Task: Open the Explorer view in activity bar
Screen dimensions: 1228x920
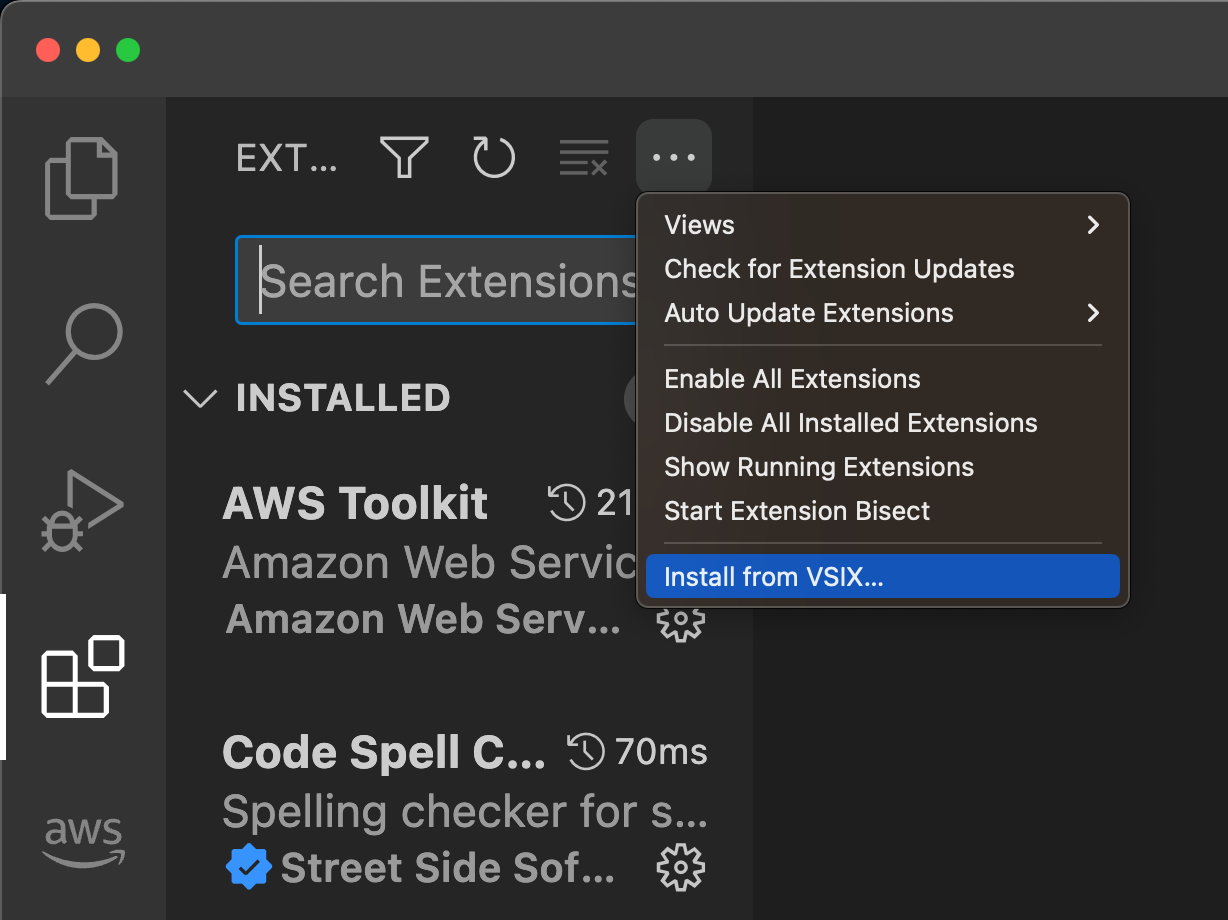Action: pos(82,178)
